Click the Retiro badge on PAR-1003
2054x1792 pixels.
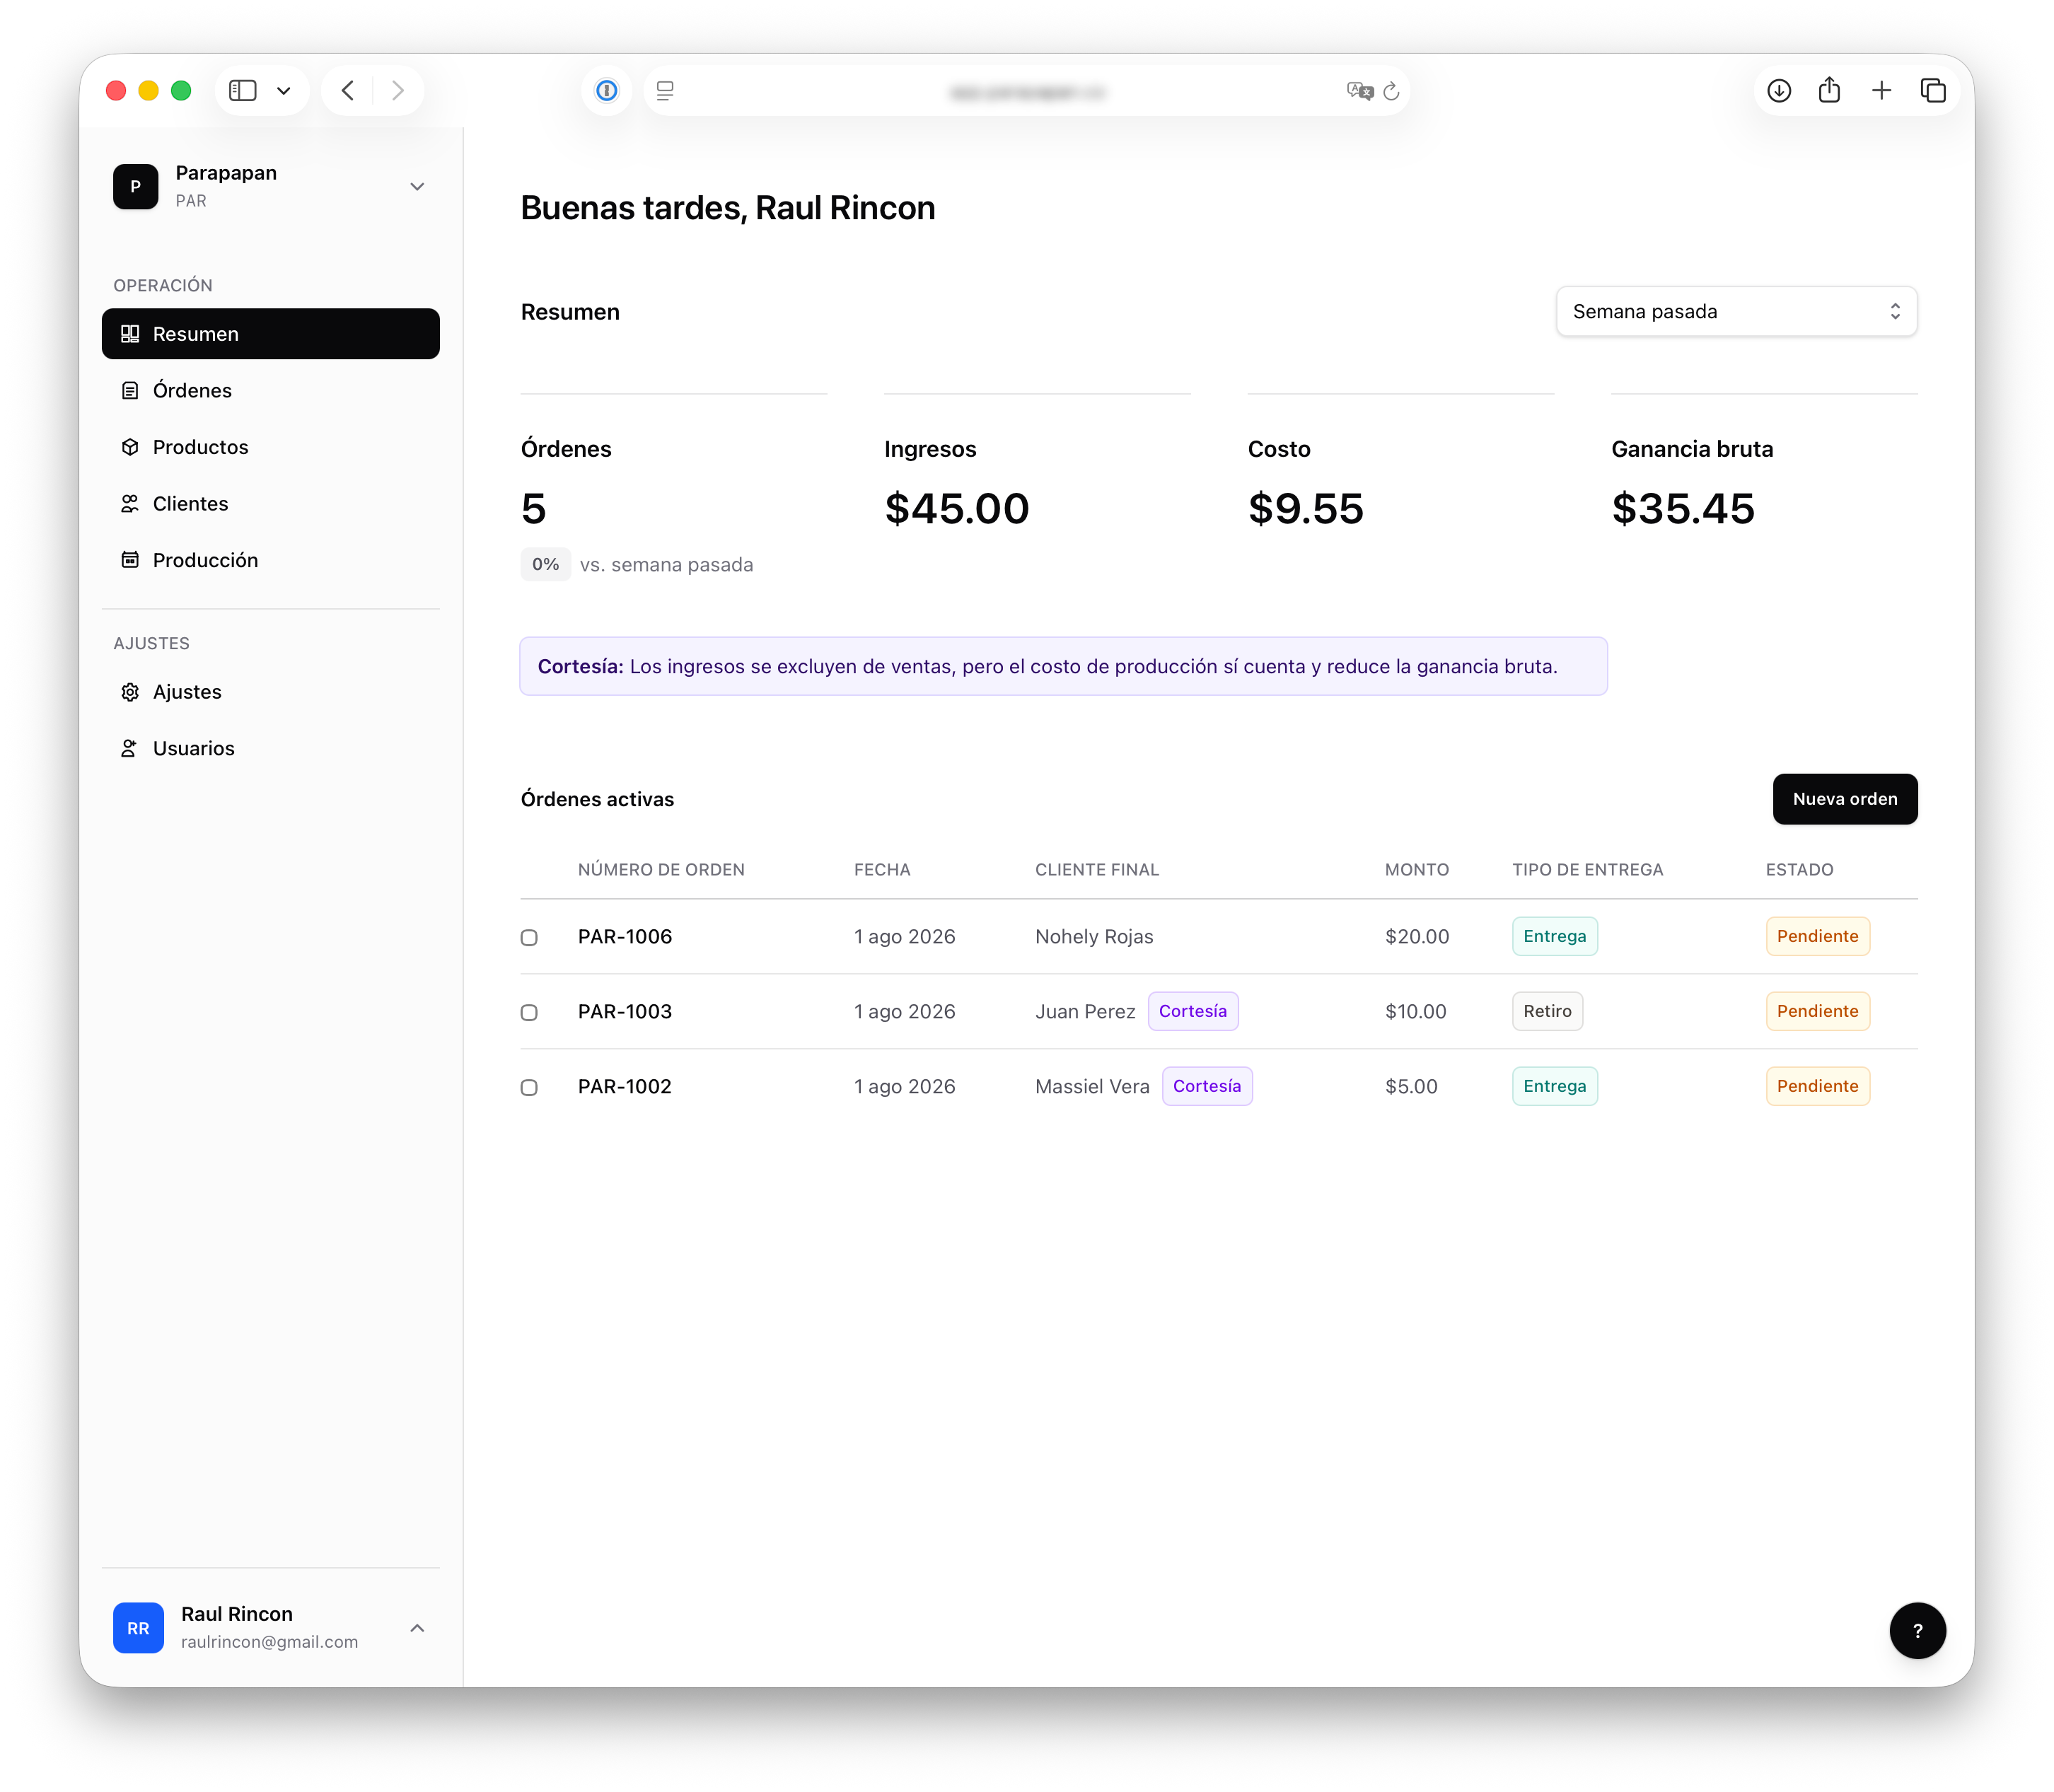1547,1012
